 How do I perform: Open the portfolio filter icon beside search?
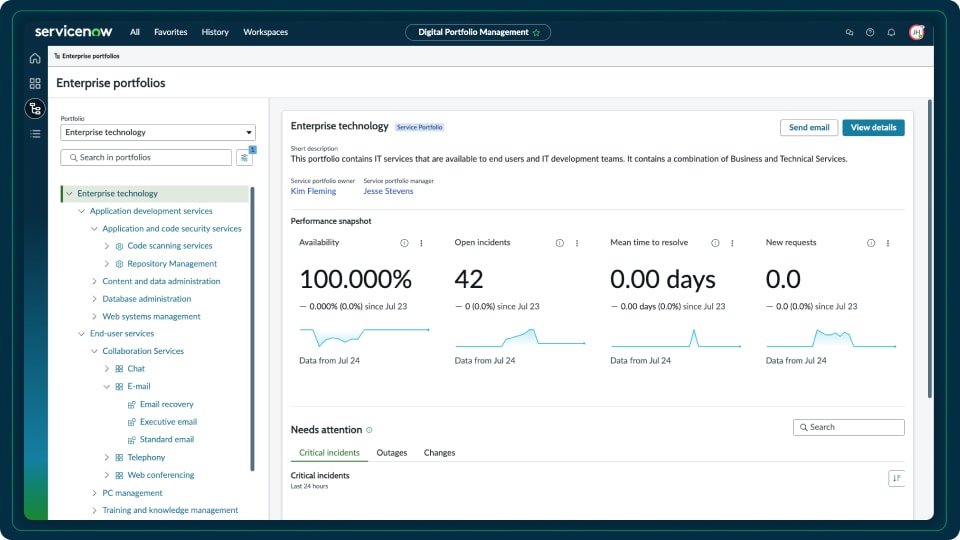pos(244,157)
